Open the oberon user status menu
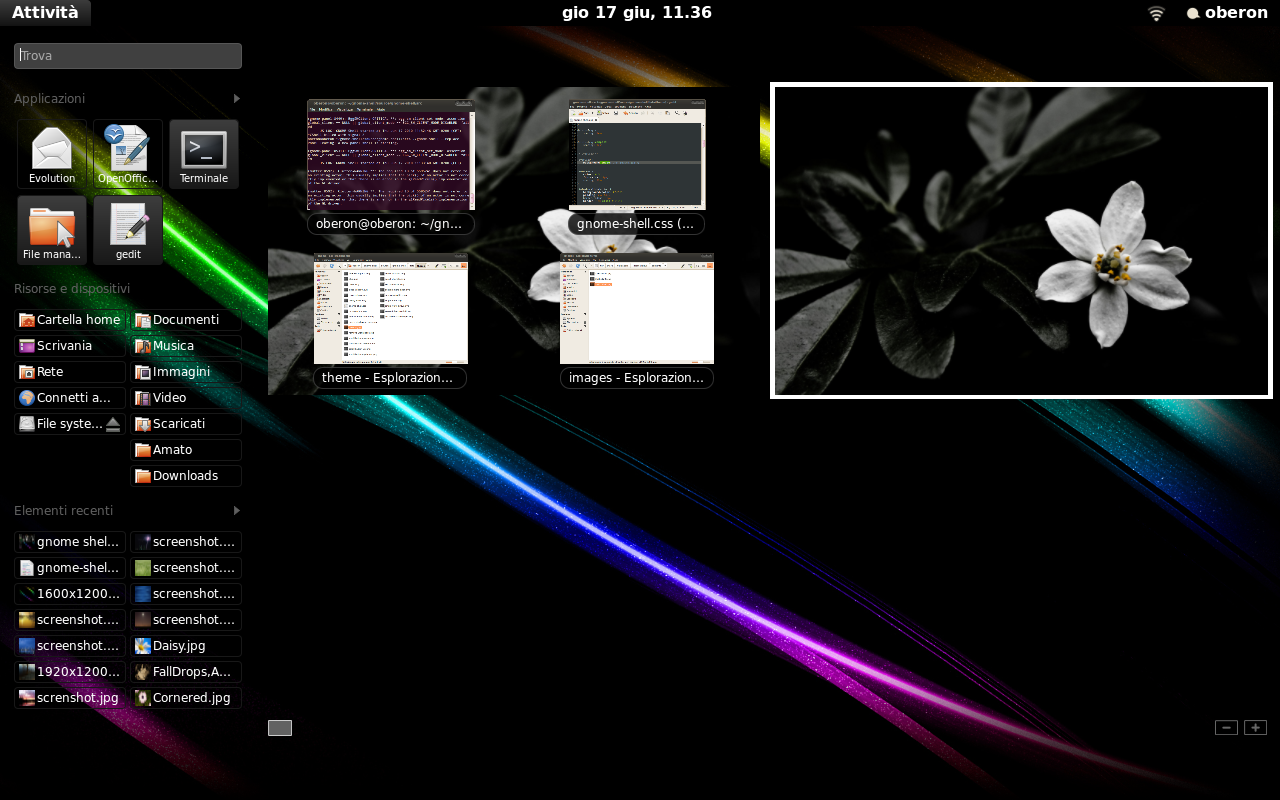The height and width of the screenshot is (800, 1280). pos(1227,13)
